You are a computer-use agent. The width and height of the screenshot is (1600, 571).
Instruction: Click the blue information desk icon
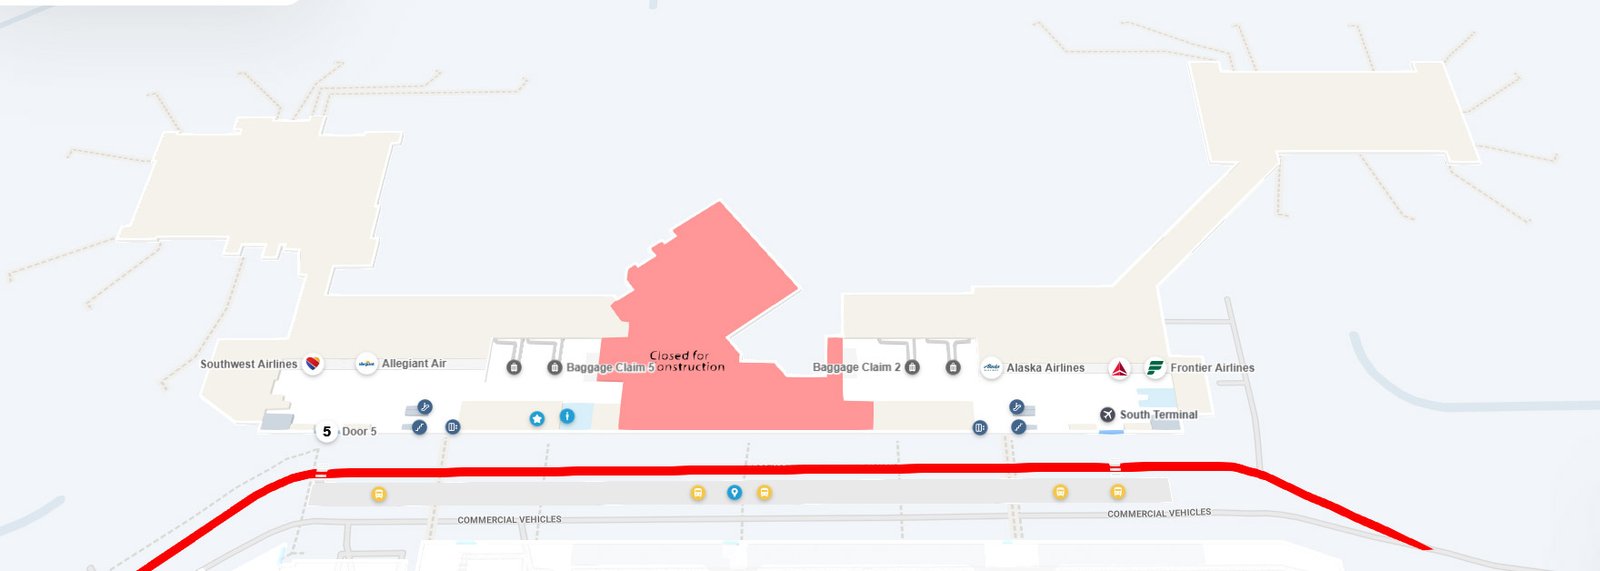pos(567,415)
